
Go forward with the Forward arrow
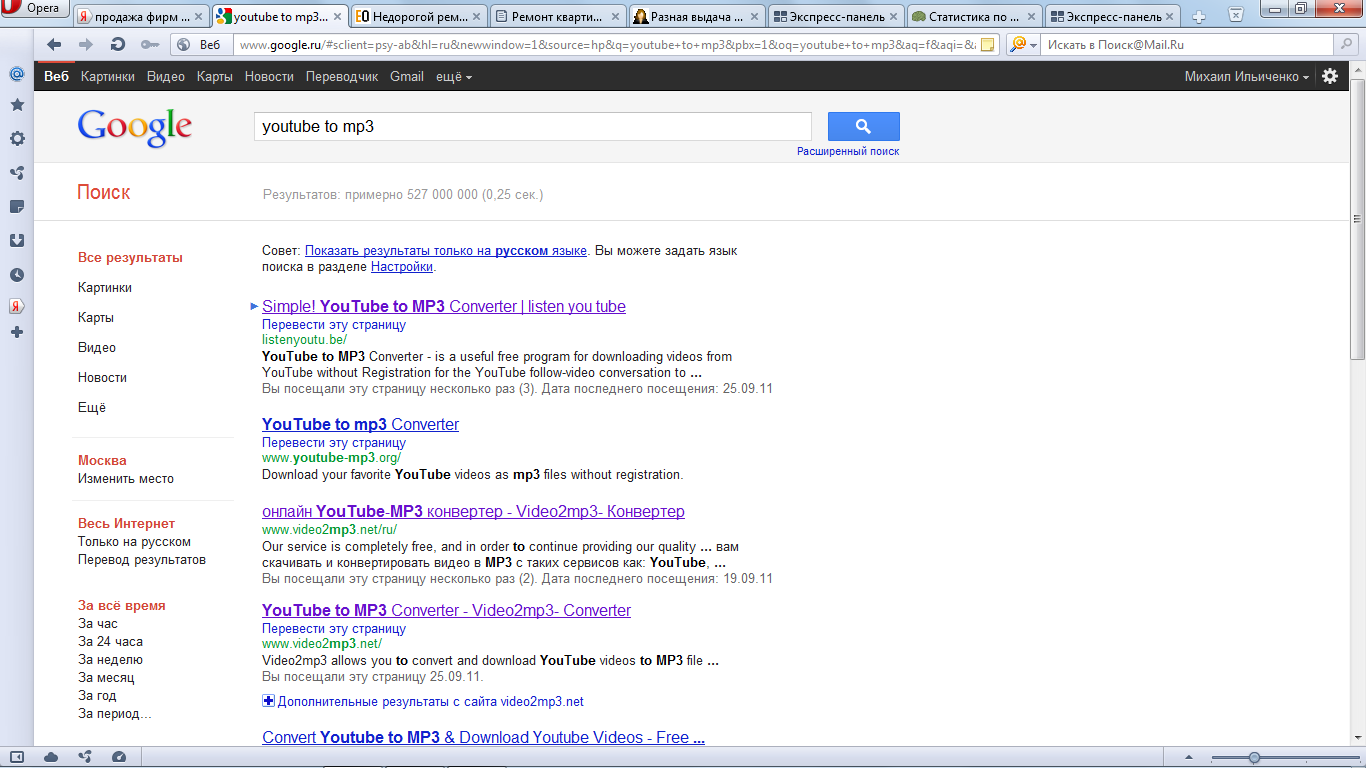pos(86,44)
